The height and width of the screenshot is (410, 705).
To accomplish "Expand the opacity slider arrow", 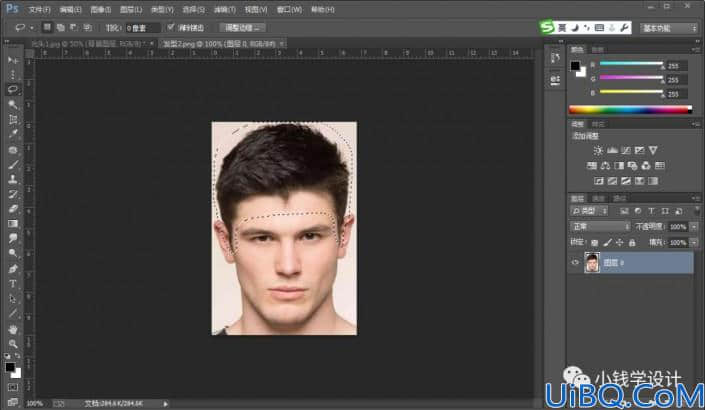I will 694,227.
